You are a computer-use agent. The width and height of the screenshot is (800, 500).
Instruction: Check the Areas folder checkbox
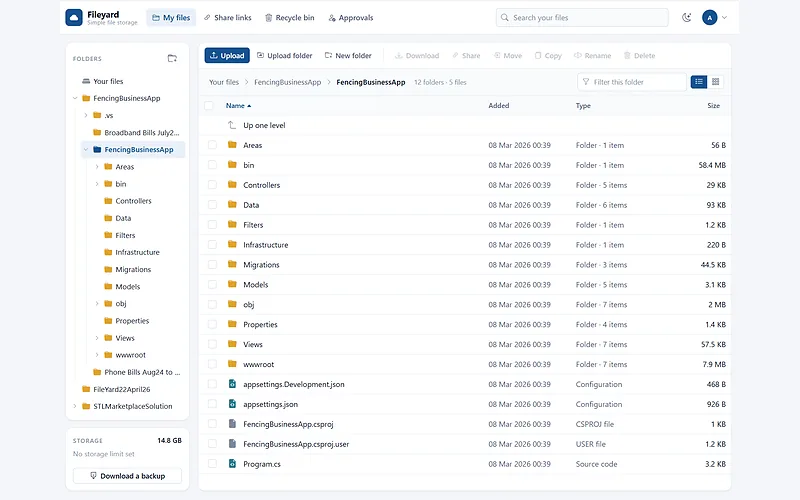[x=212, y=145]
